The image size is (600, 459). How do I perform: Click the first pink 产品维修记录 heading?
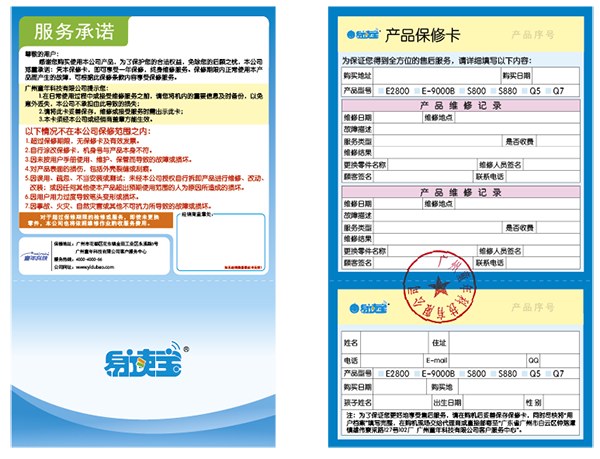pos(461,106)
